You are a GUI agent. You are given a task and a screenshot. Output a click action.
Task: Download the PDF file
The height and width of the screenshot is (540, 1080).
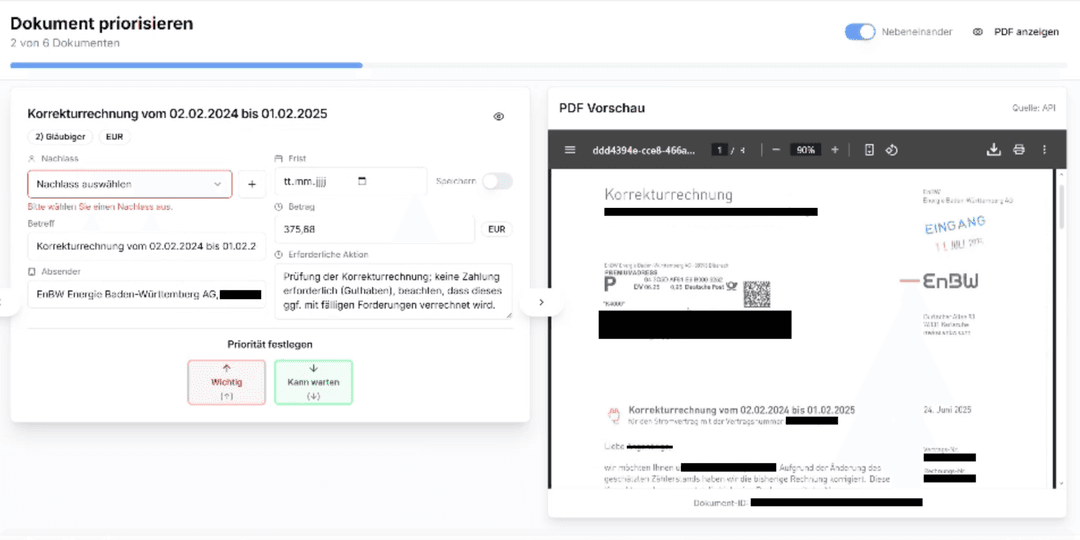tap(994, 150)
